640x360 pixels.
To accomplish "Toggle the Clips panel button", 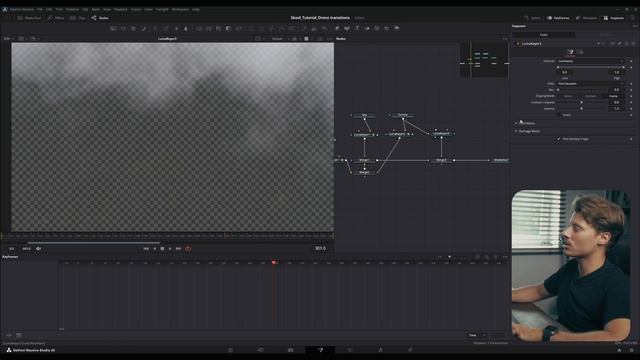I will 78,18.
